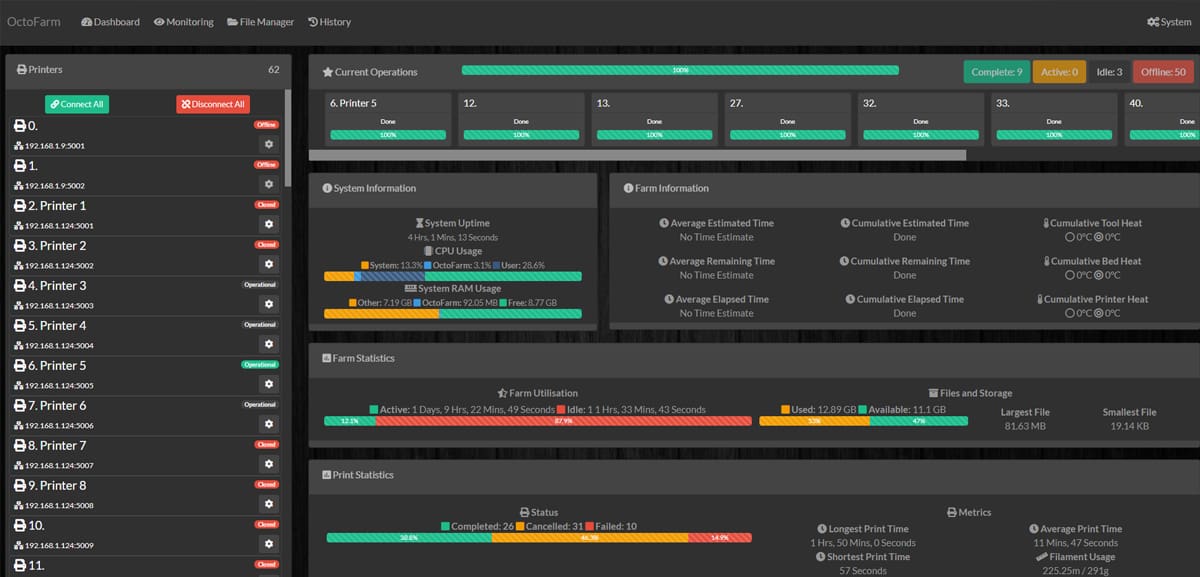Open the Dashboard page

110,22
